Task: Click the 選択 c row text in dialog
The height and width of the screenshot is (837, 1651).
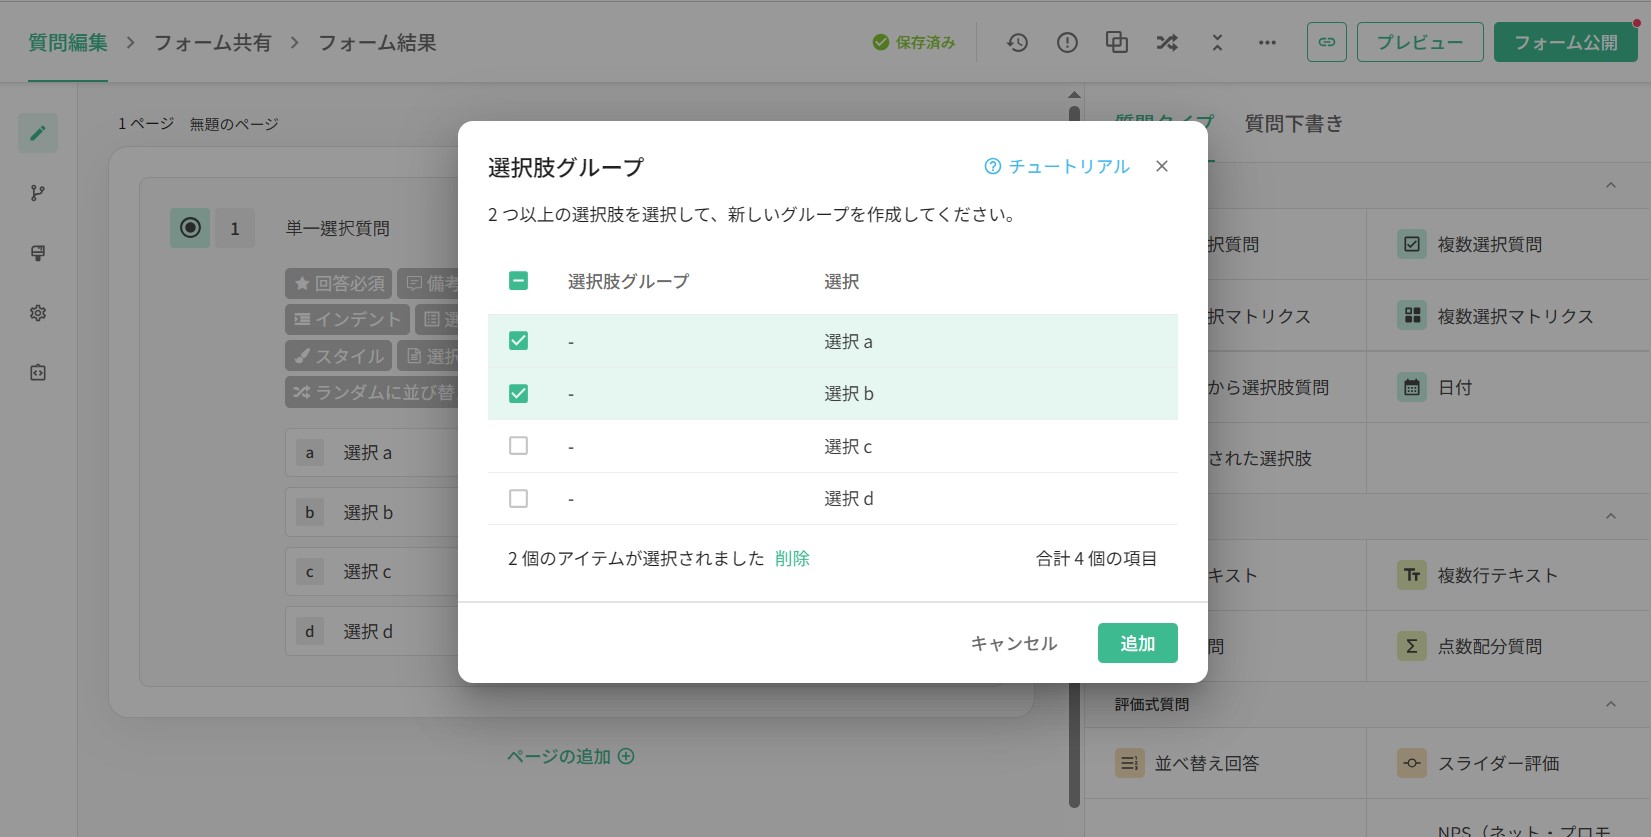Action: click(848, 446)
